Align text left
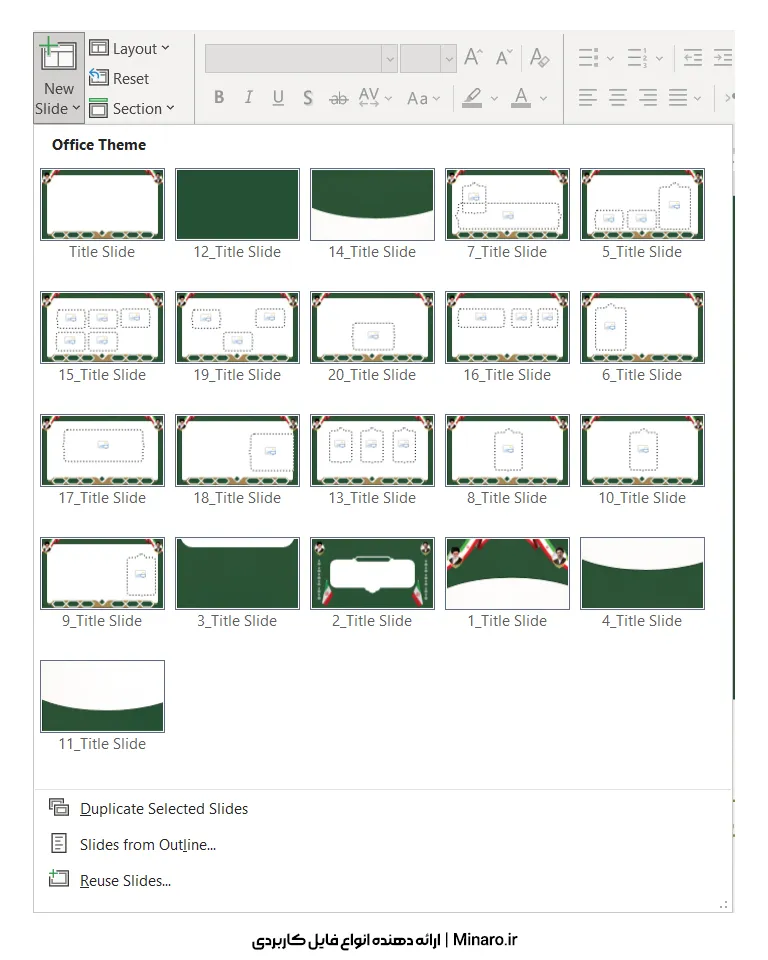 [587, 97]
